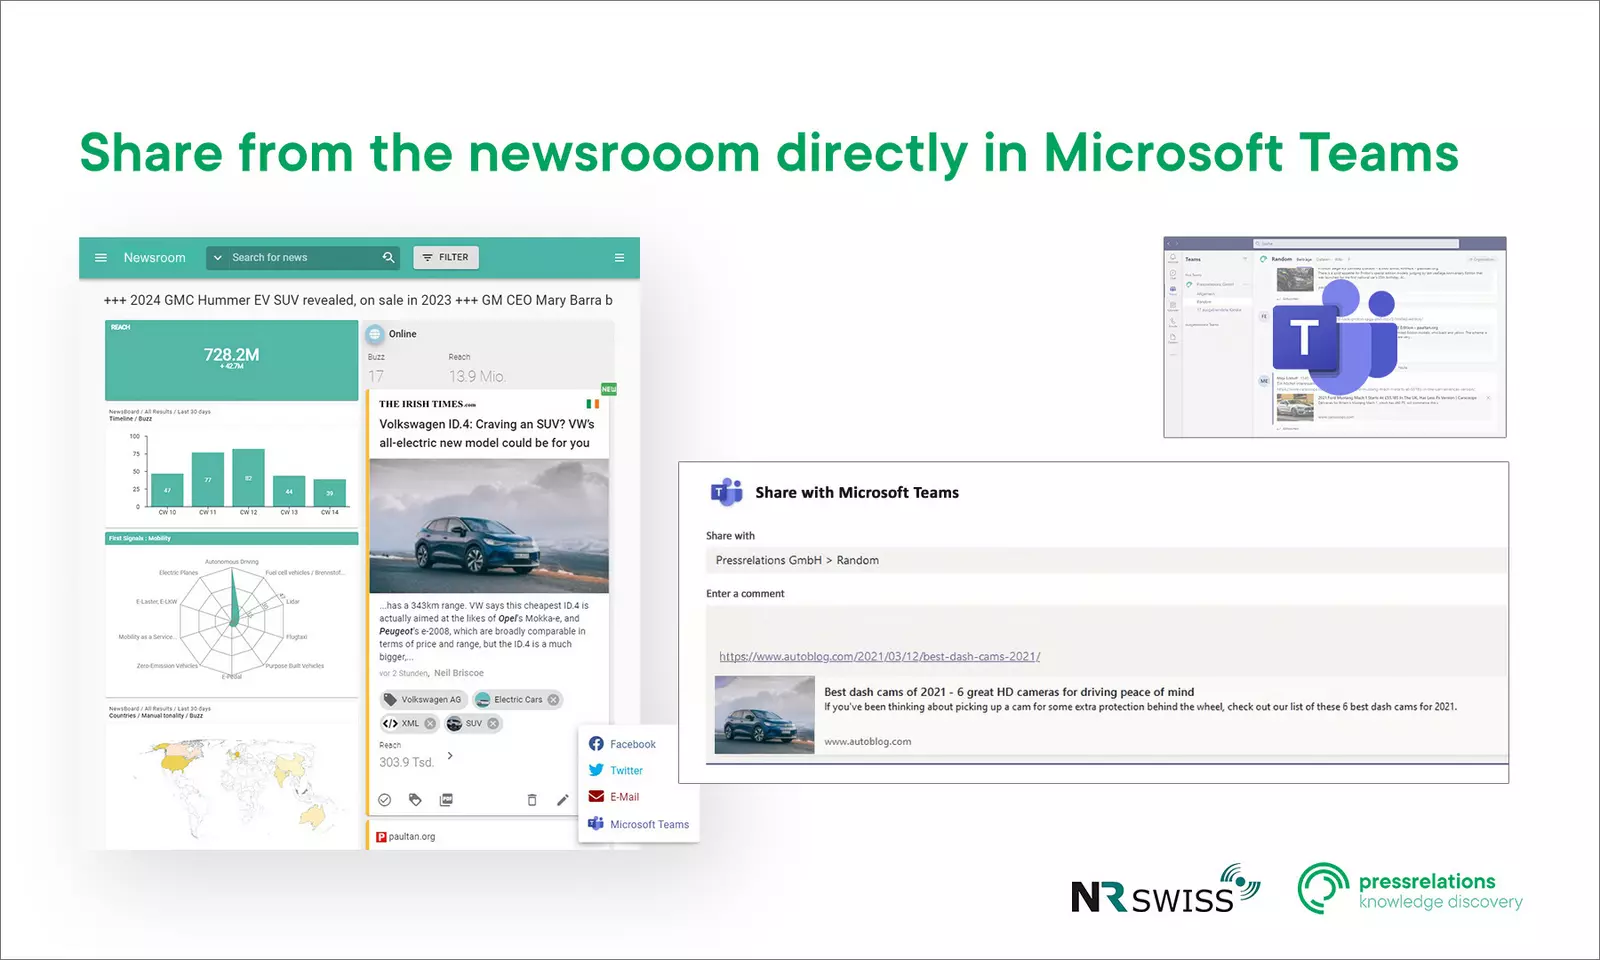Screen dimensions: 1600x960
Task: Select the CW 10 bar in the Buzz chart
Action: [x=167, y=490]
